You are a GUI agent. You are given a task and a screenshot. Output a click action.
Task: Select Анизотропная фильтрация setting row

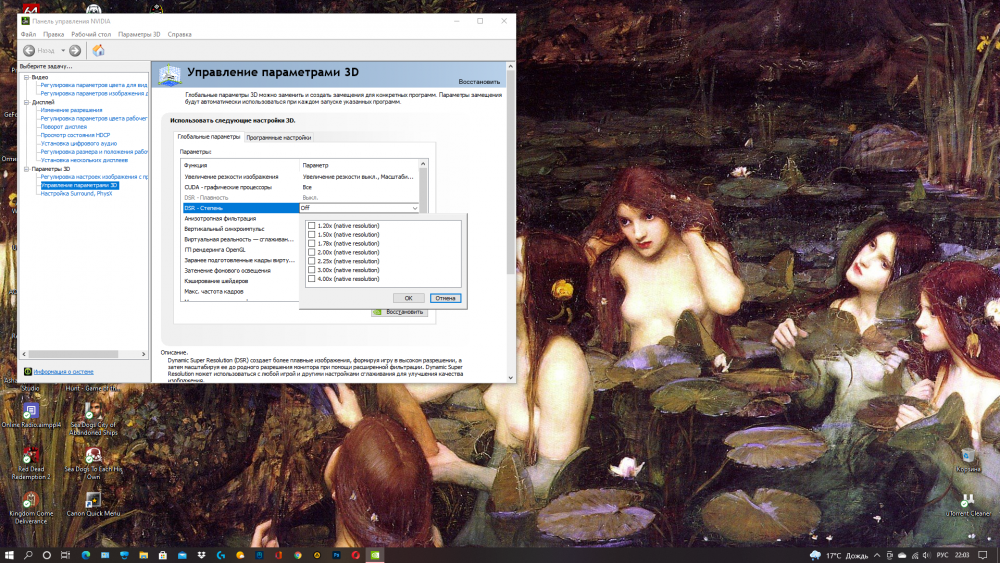(240, 218)
